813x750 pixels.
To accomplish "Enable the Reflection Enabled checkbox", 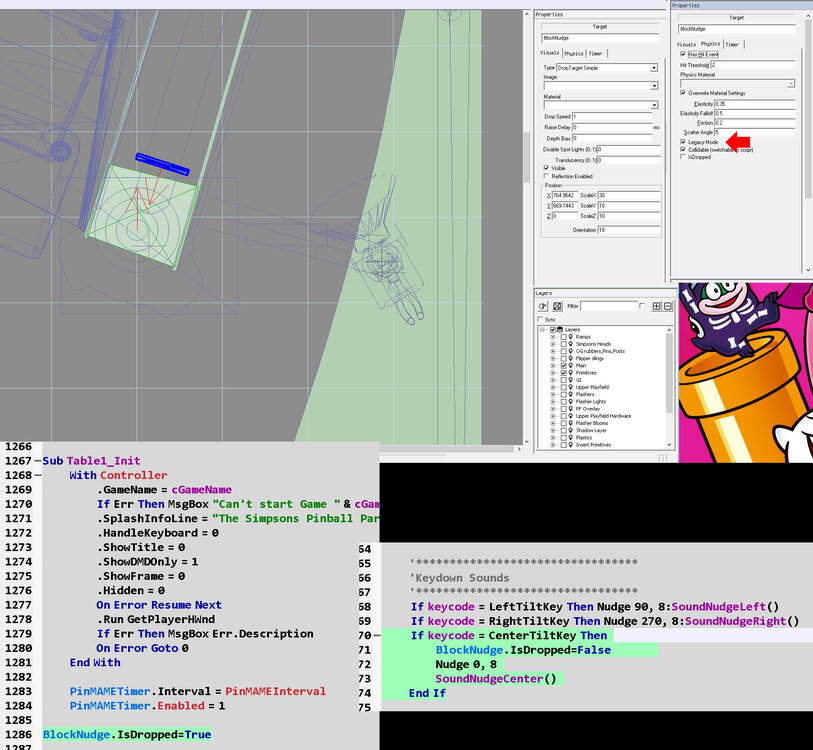I will pos(546,176).
